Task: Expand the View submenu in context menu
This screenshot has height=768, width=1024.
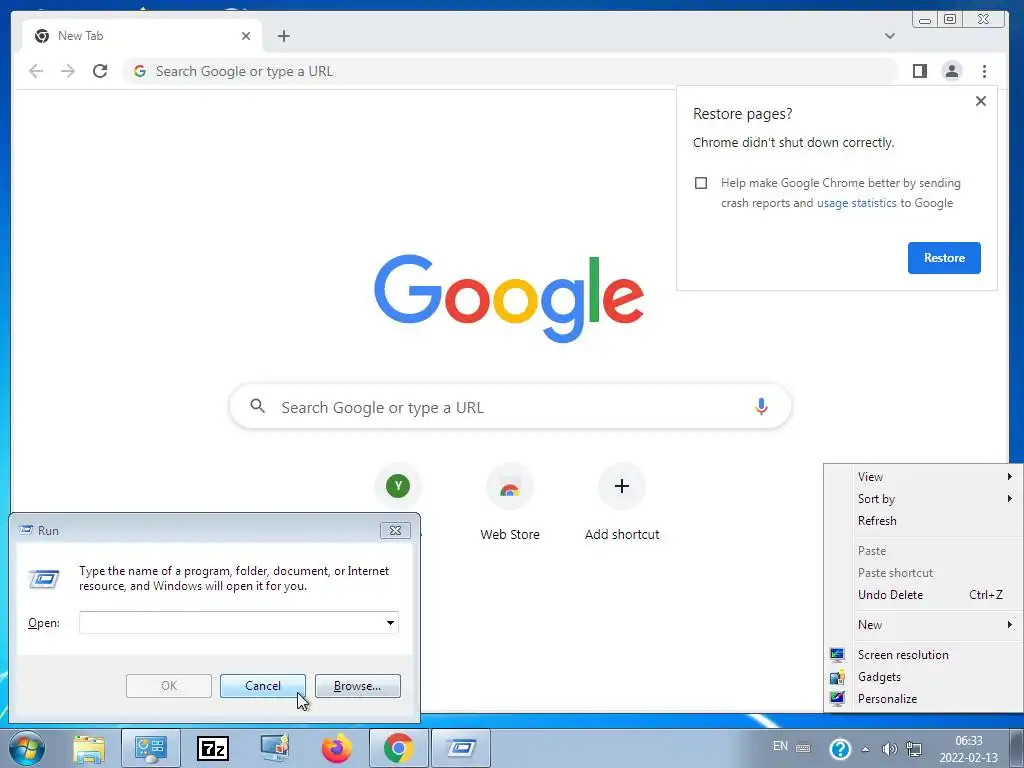Action: click(922, 477)
